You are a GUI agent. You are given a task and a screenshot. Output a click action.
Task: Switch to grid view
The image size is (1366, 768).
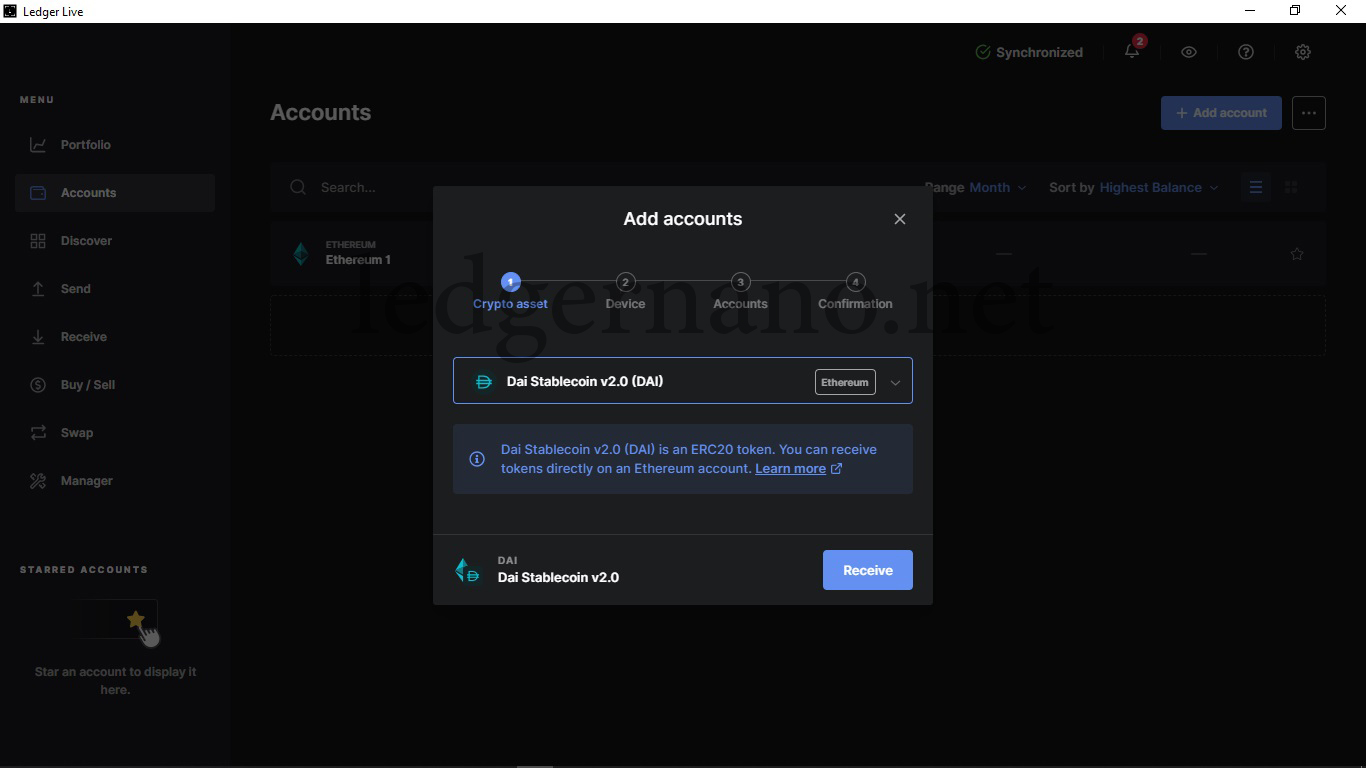1291,187
